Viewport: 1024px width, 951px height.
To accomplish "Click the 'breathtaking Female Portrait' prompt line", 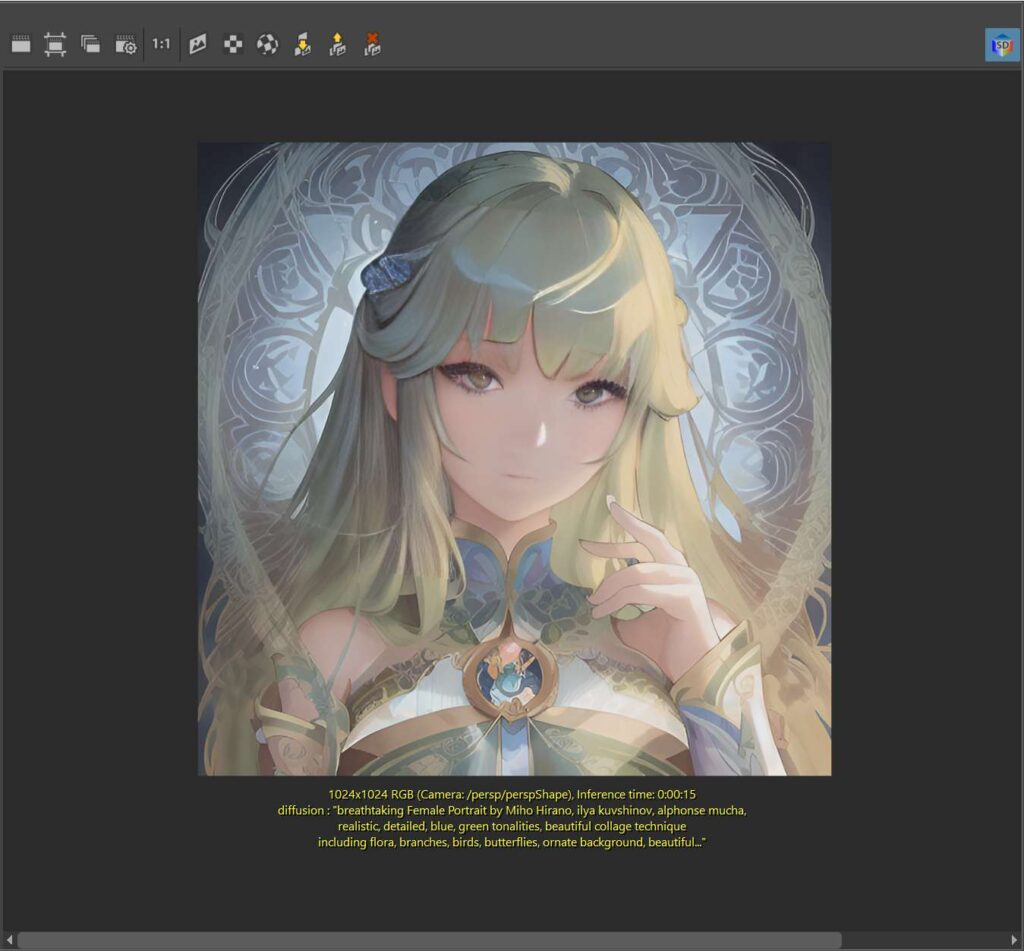I will point(512,811).
